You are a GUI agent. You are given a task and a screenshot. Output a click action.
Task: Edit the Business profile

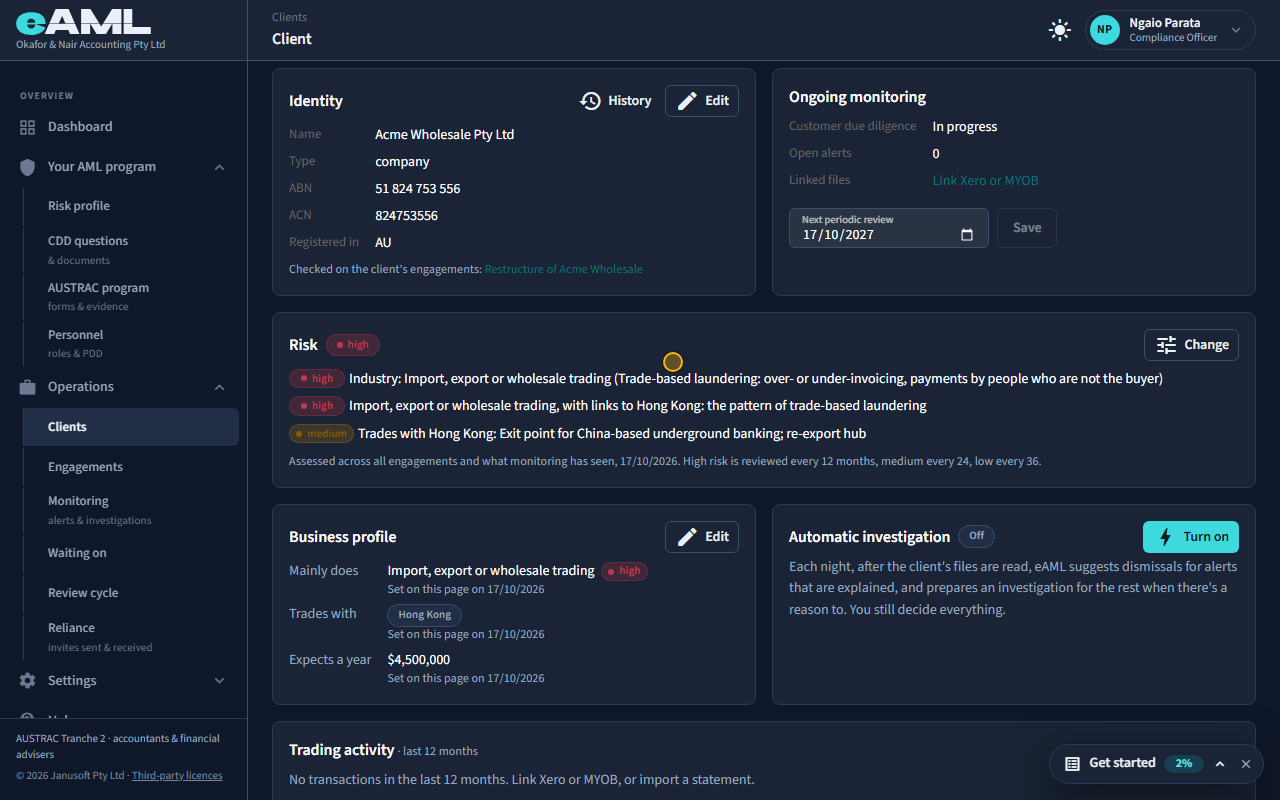point(702,537)
